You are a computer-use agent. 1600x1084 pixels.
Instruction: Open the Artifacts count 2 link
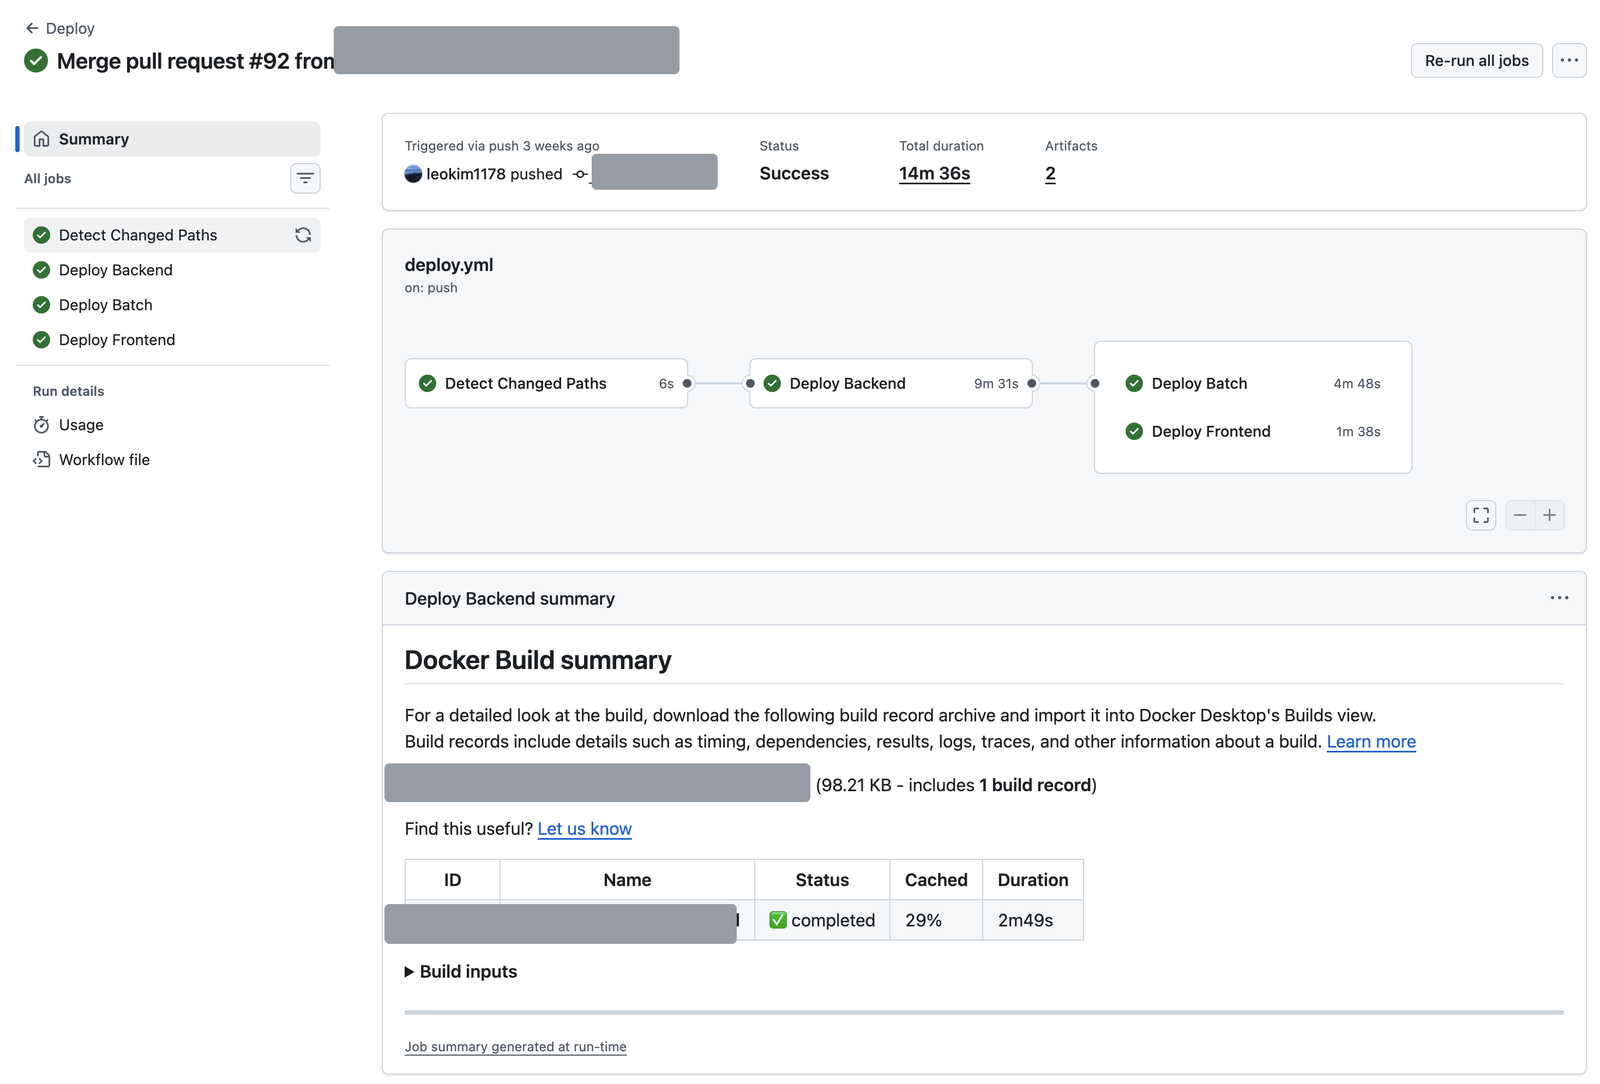tap(1050, 173)
